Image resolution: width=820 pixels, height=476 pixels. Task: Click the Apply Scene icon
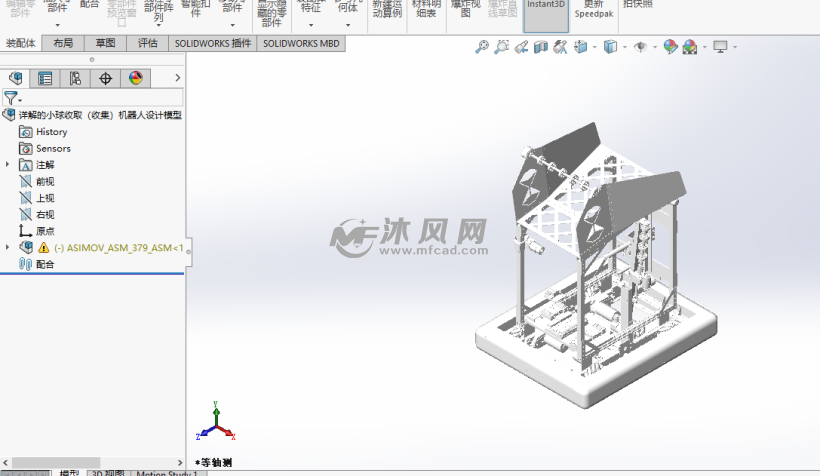pos(690,47)
